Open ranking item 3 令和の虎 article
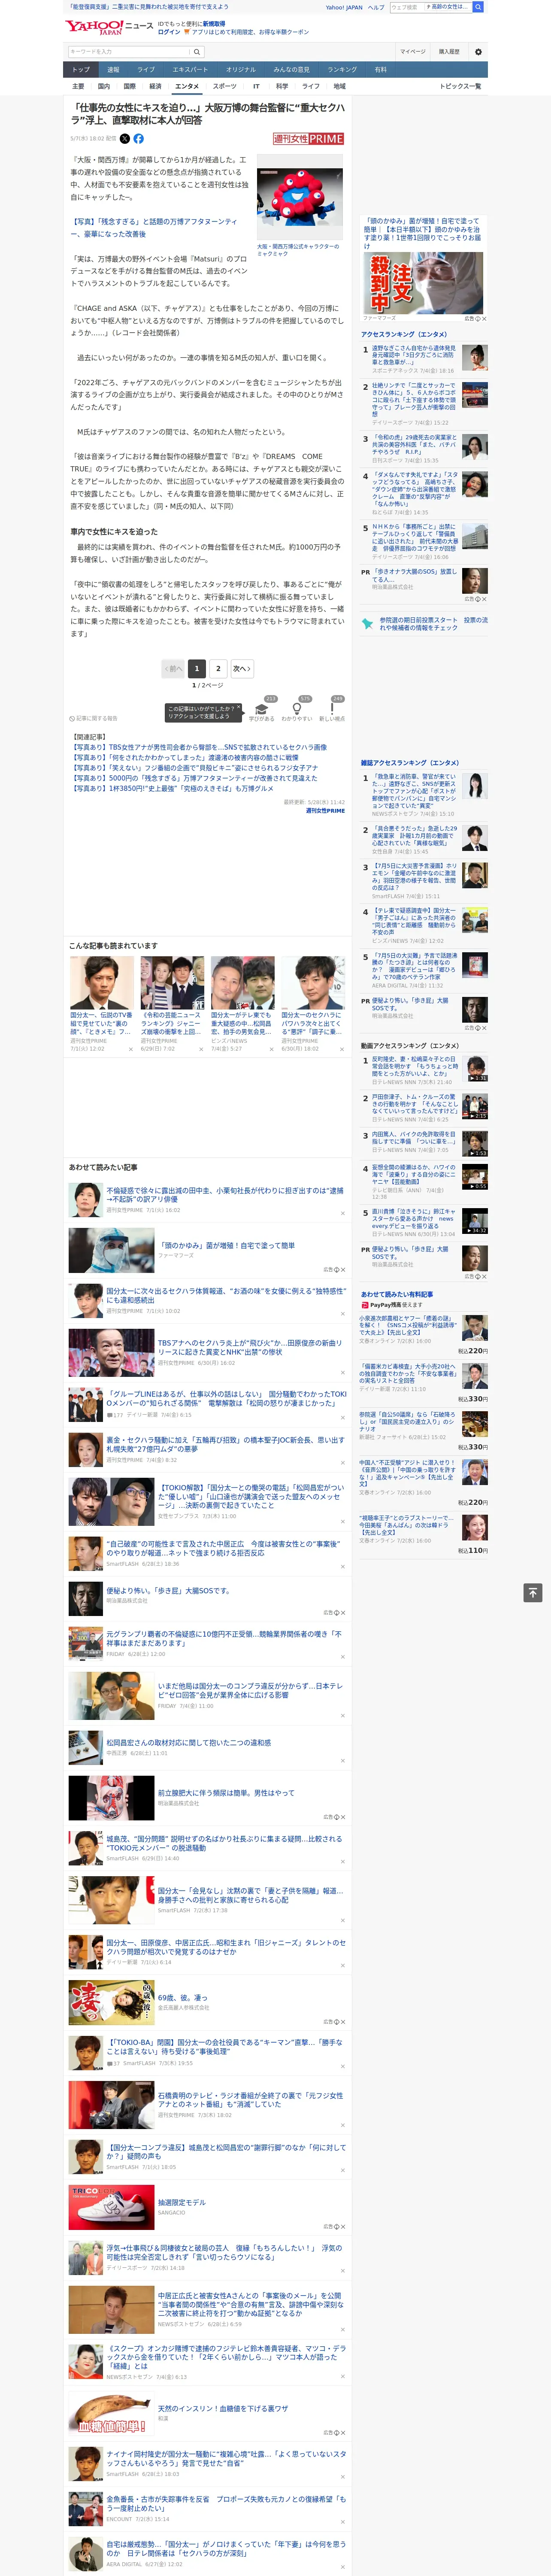This screenshot has width=551, height=2576. 414,445
